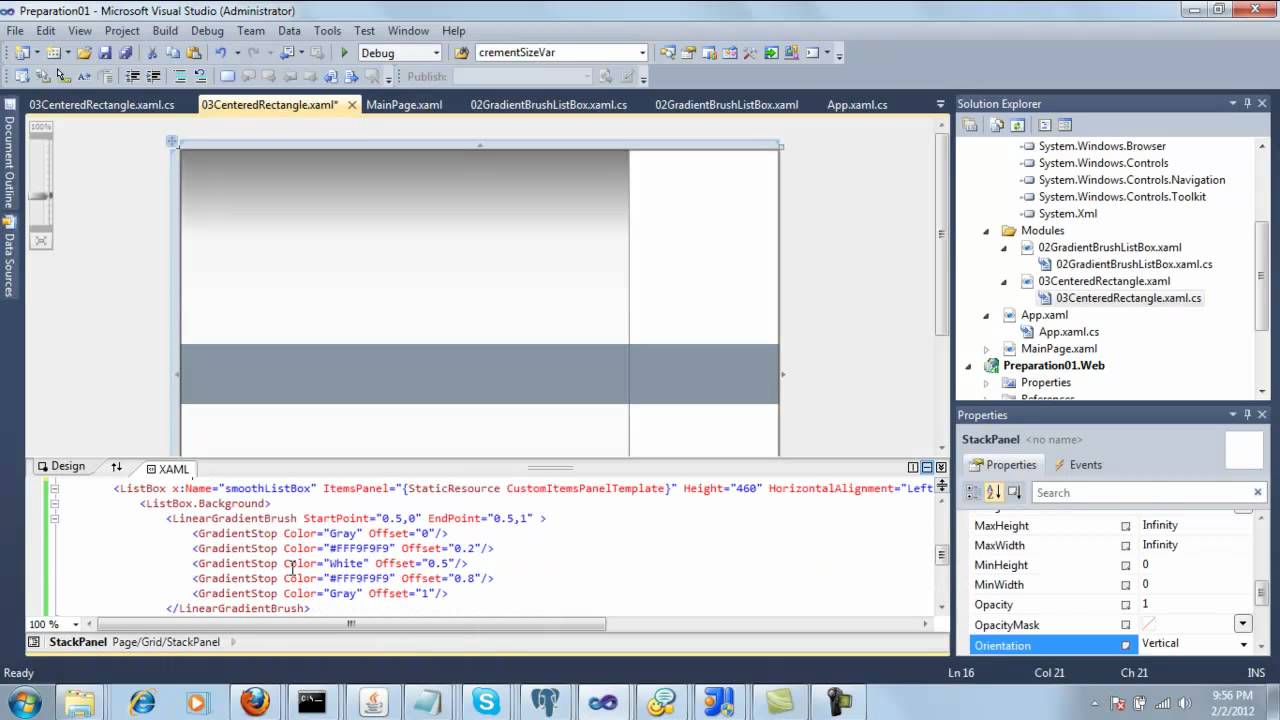This screenshot has height=720, width=1280.
Task: Click the Increase Indent icon
Action: (x=153, y=76)
